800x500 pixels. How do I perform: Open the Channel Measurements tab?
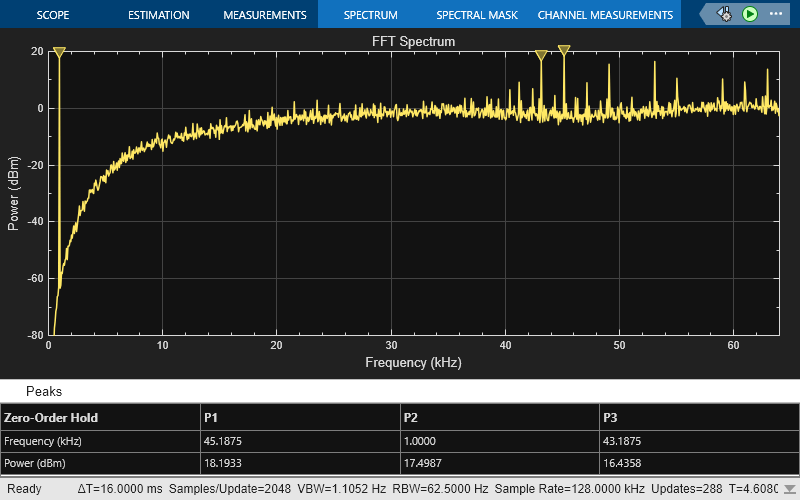(605, 15)
